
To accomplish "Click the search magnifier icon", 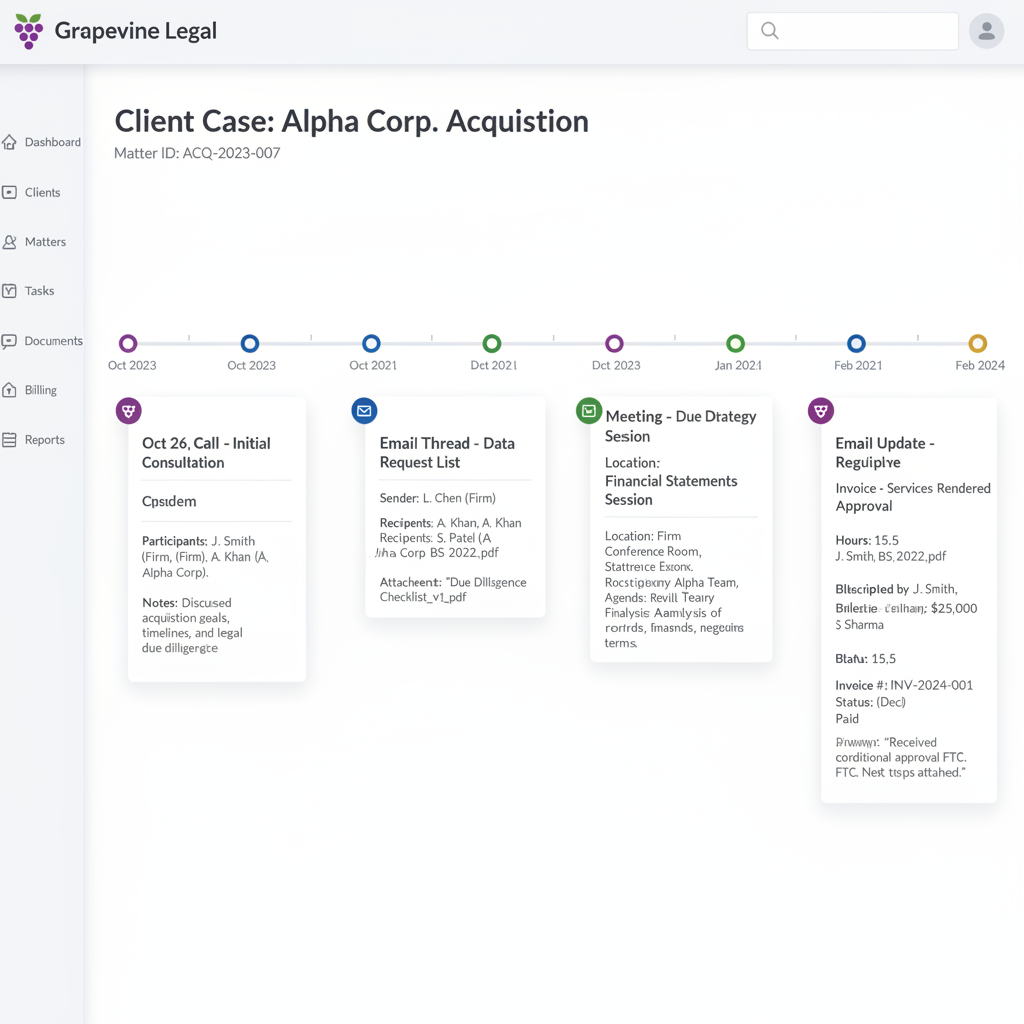I will 769,31.
